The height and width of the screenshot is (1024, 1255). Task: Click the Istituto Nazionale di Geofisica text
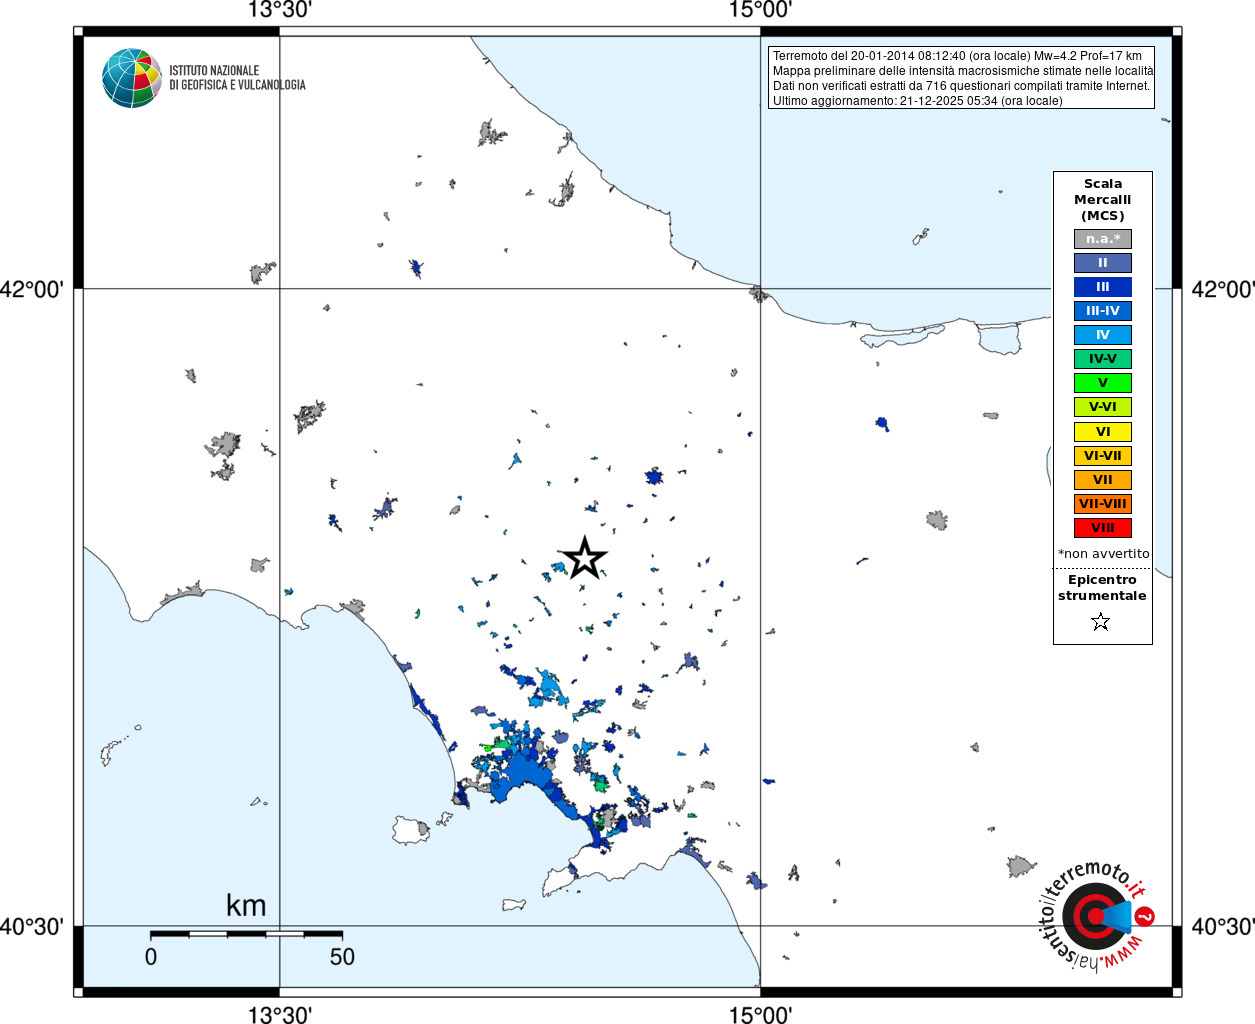pos(237,78)
